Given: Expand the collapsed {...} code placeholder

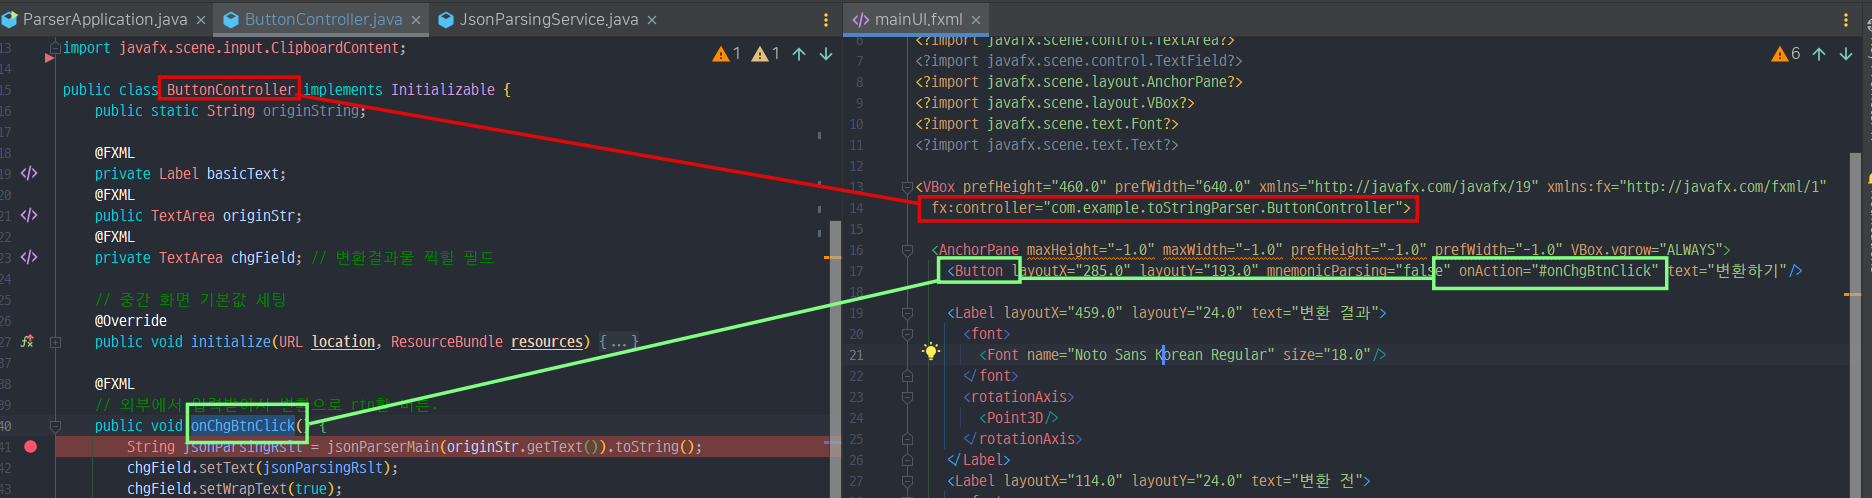Looking at the screenshot, I should click(619, 342).
